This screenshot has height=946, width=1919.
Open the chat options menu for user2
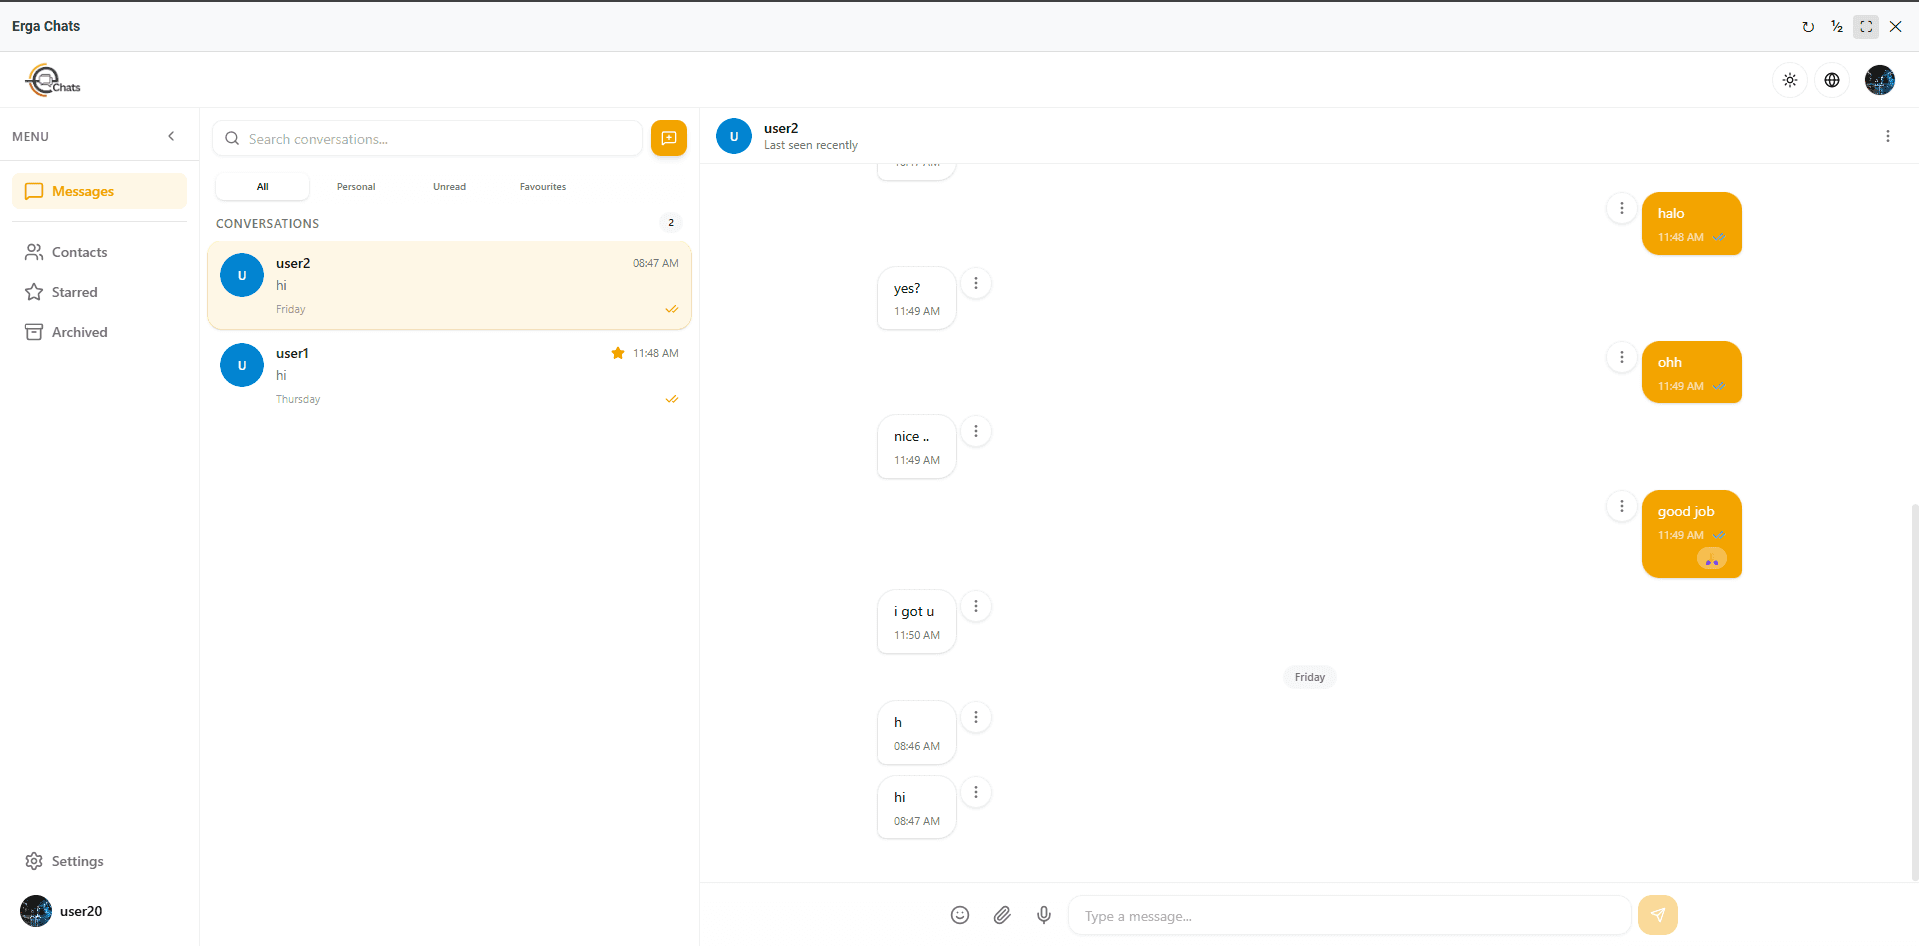pos(1888,136)
